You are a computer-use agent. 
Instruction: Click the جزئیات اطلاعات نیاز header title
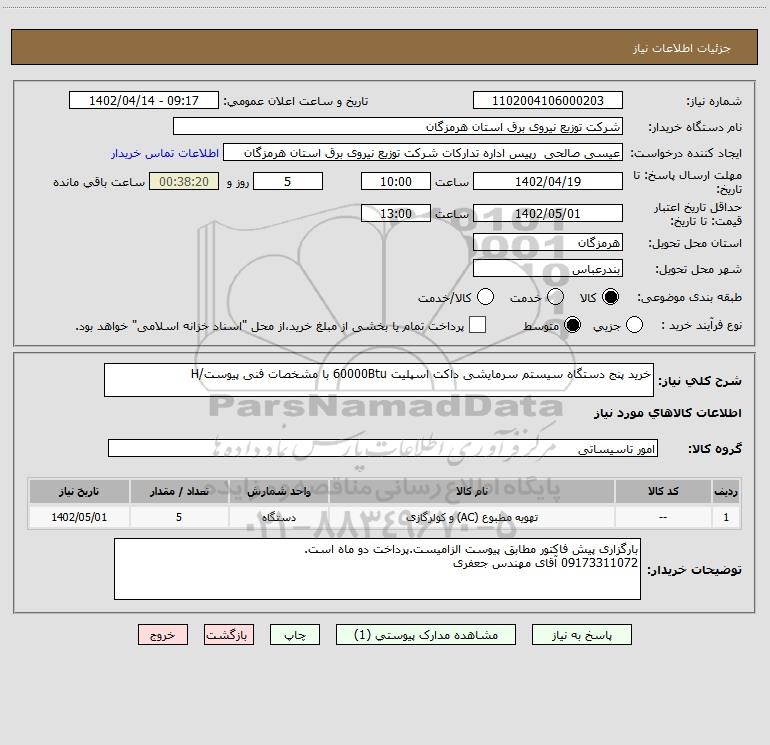[x=682, y=48]
